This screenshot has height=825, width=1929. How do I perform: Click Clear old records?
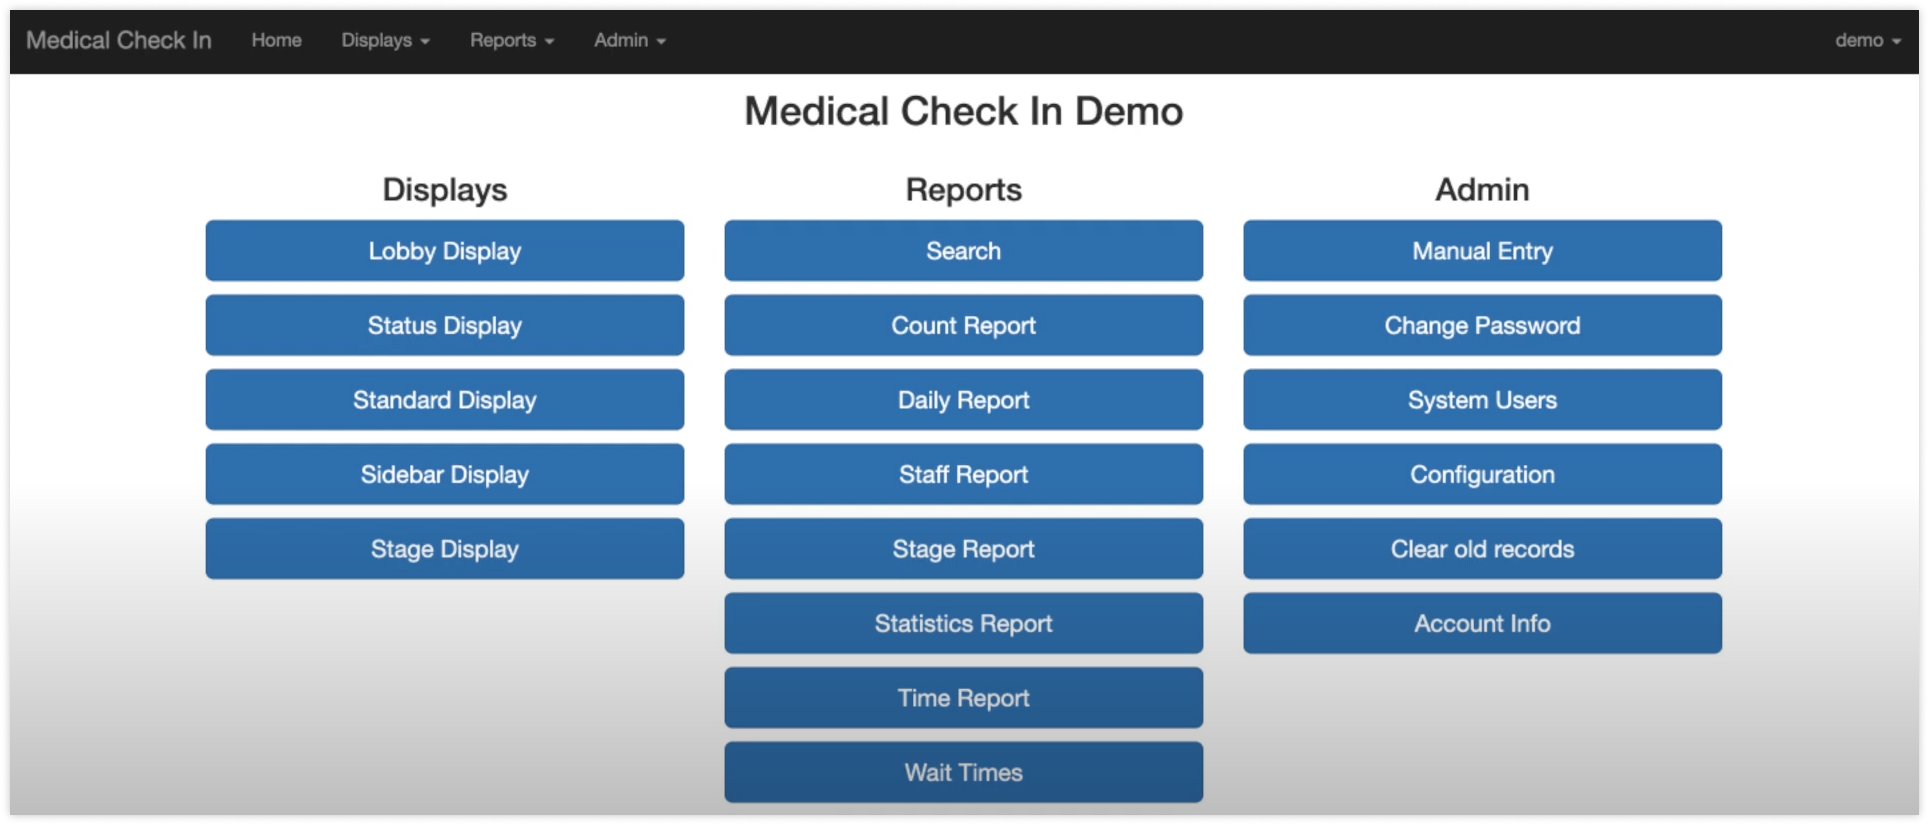tap(1483, 549)
